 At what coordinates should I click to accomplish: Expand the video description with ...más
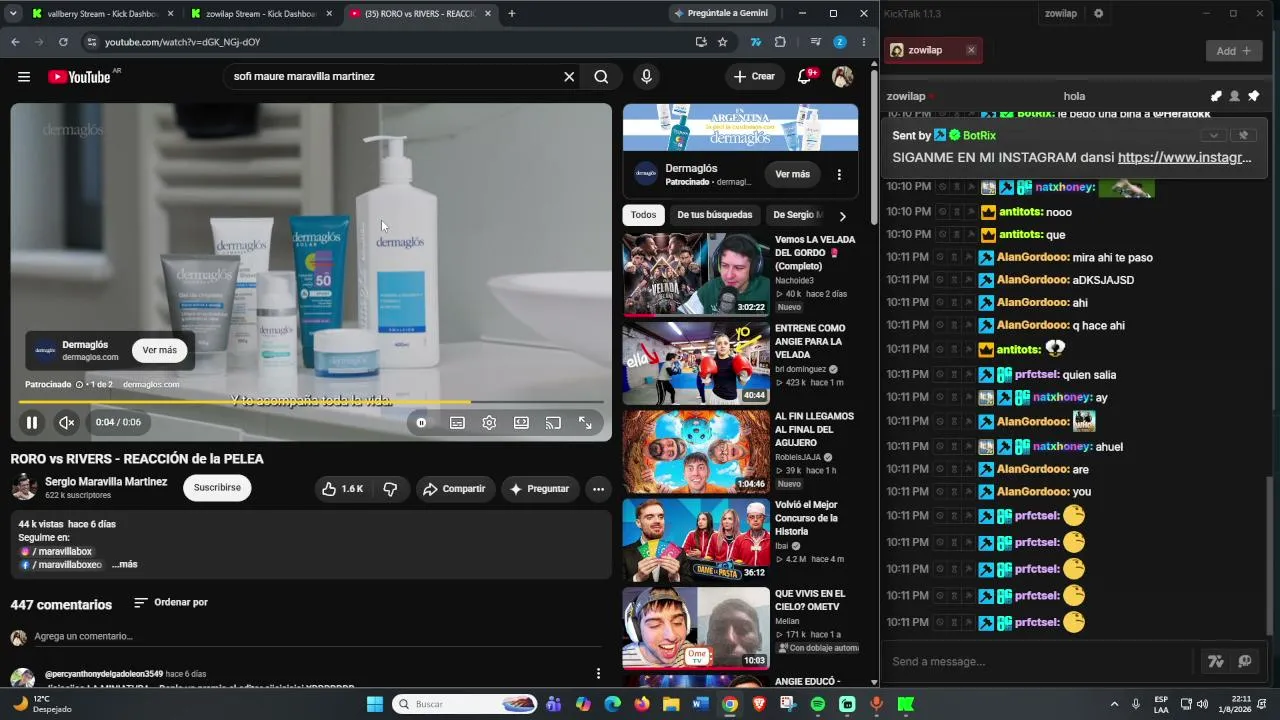click(x=125, y=565)
